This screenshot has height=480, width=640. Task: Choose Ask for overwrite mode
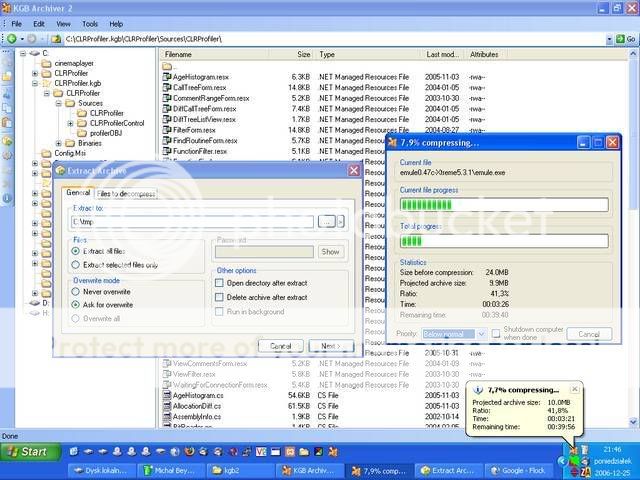tap(76, 305)
